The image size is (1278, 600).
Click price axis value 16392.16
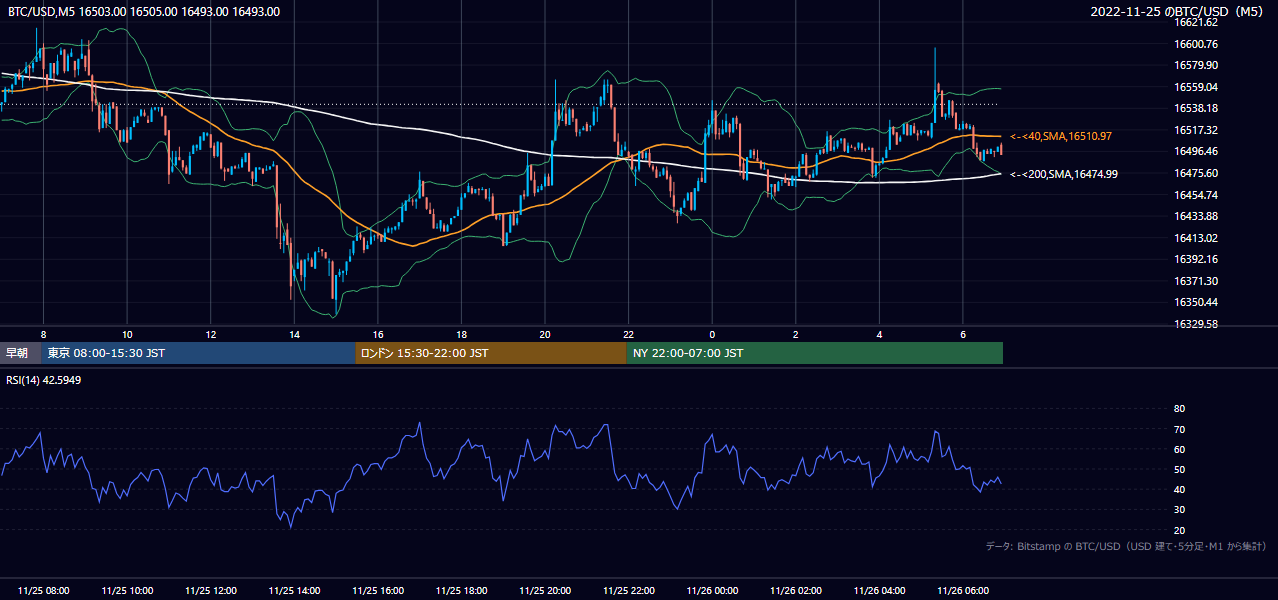1196,259
